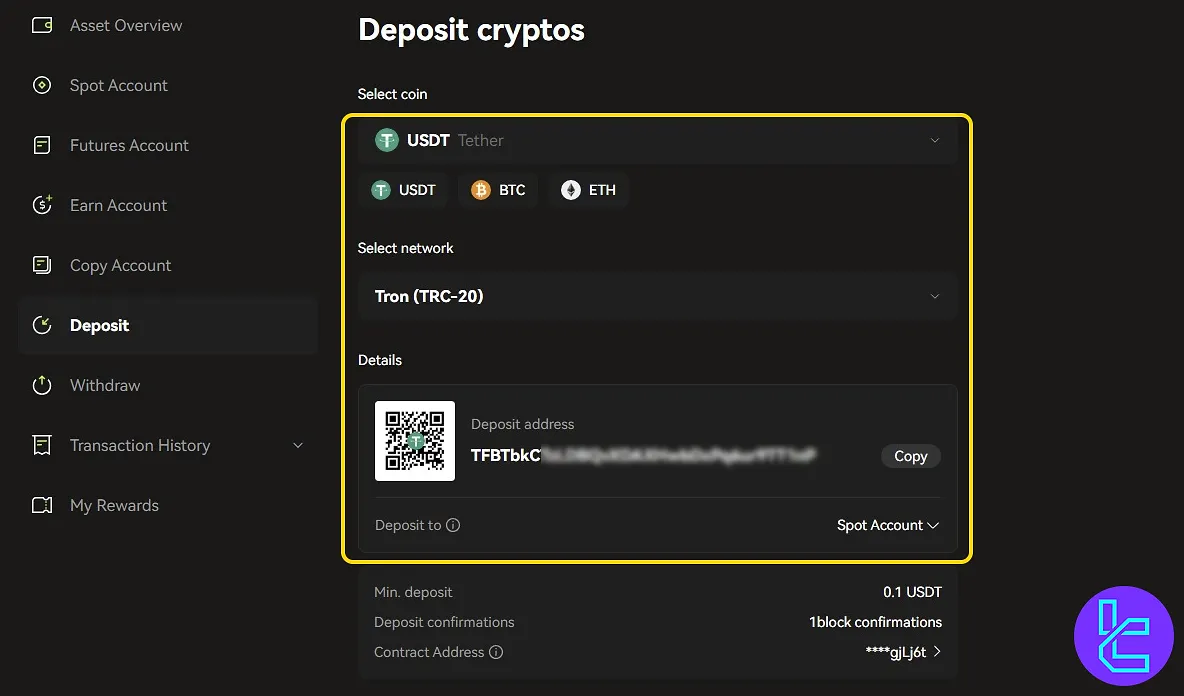
Task: Click the TFBTbkC deposit address text
Action: click(643, 455)
